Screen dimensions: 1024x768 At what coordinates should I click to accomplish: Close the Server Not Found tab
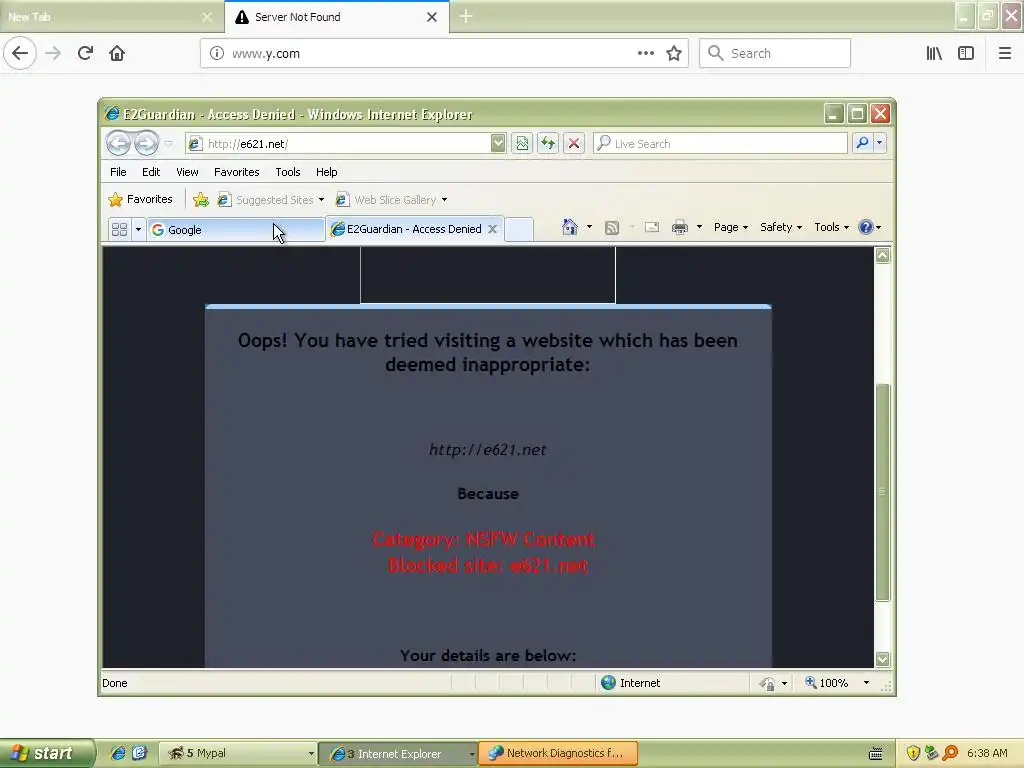pyautogui.click(x=432, y=17)
